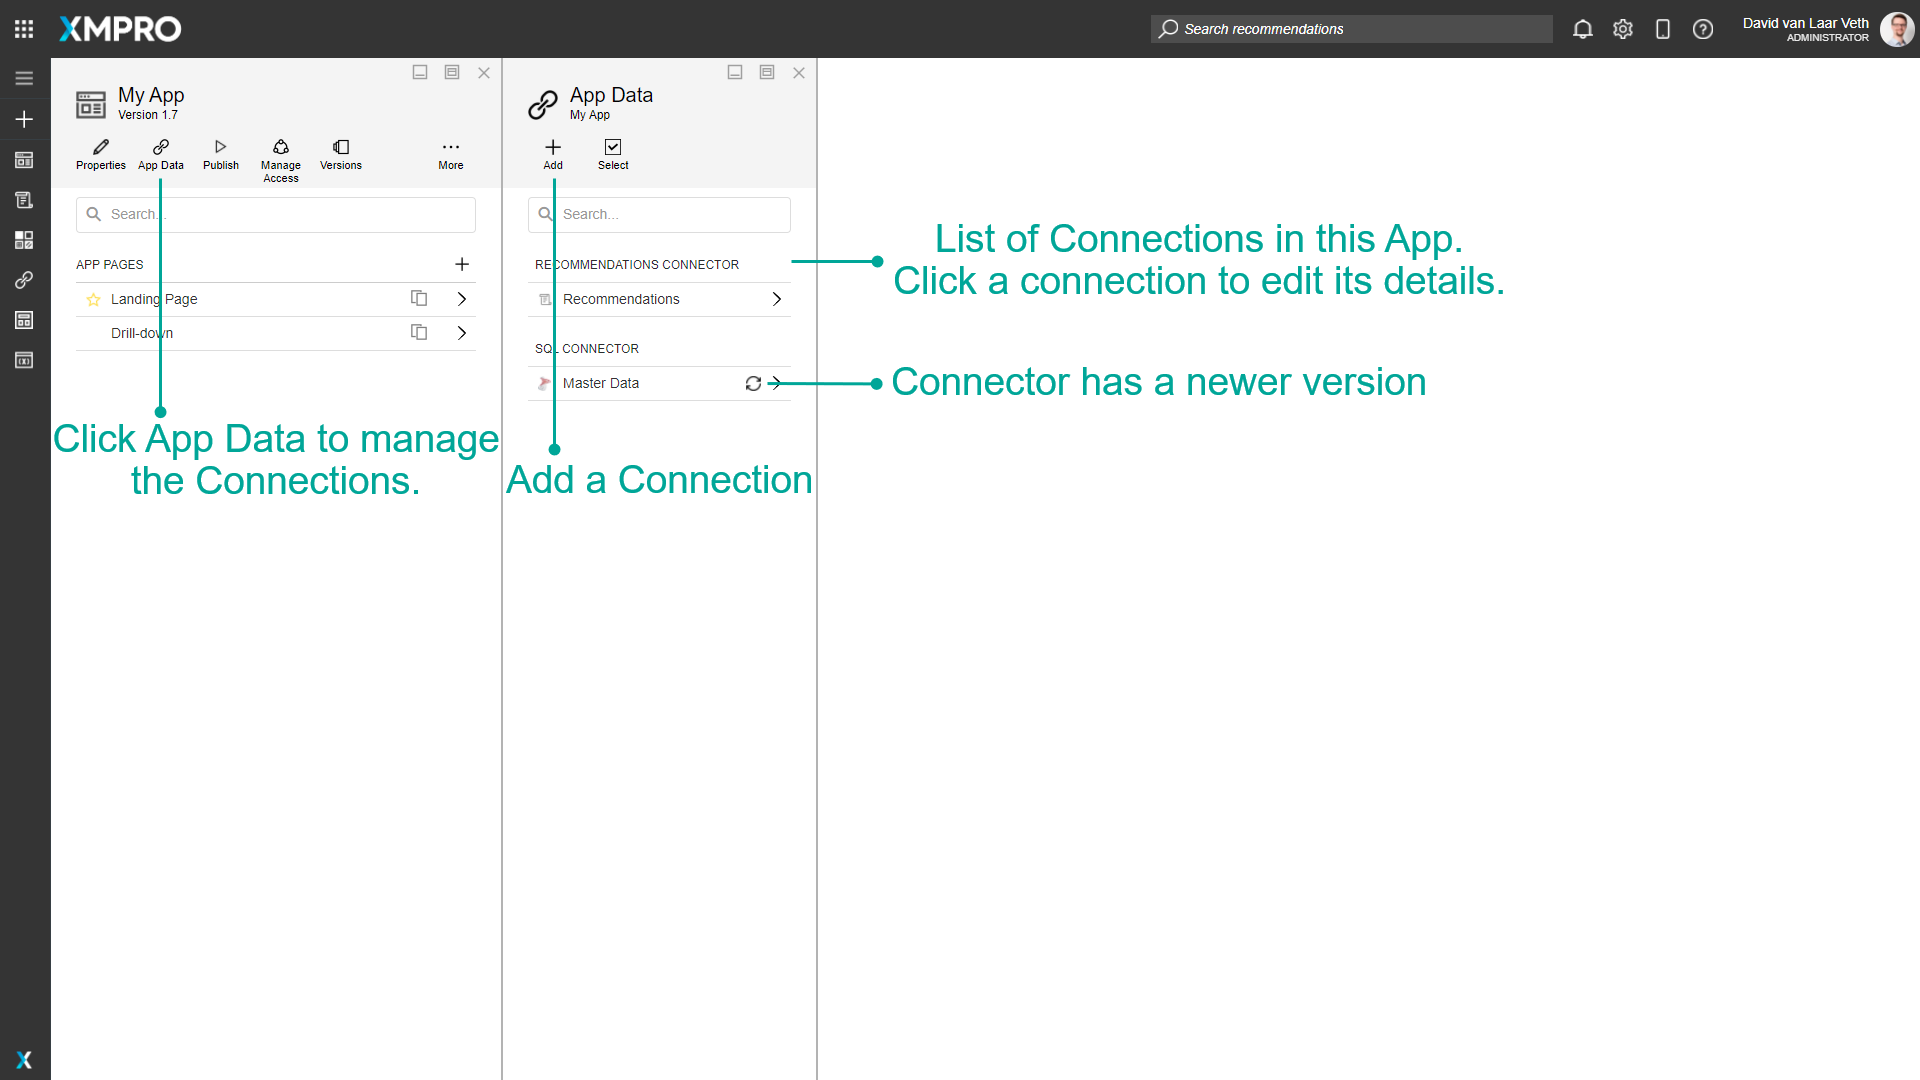Open the More menu in My App toolbar
Image resolution: width=1920 pixels, height=1080 pixels.
451,148
